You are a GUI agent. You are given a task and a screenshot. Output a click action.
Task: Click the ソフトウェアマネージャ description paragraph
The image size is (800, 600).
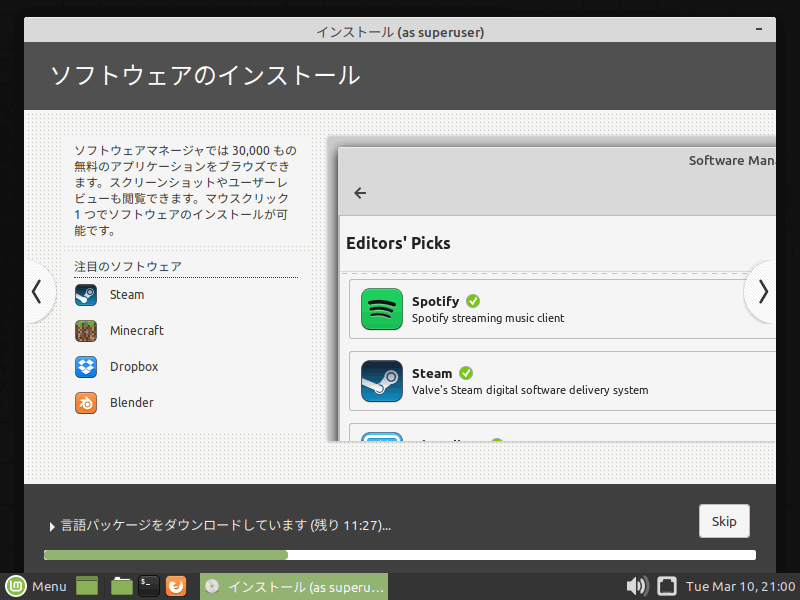[185, 190]
